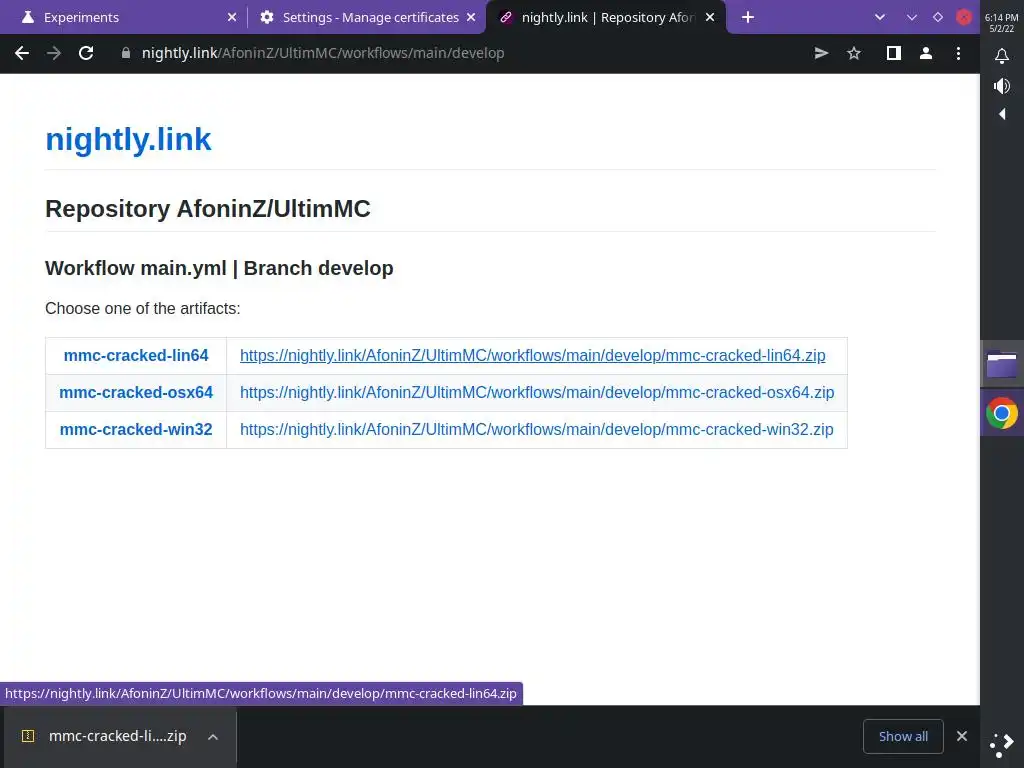
Task: Click the diamond window control icon
Action: point(938,18)
